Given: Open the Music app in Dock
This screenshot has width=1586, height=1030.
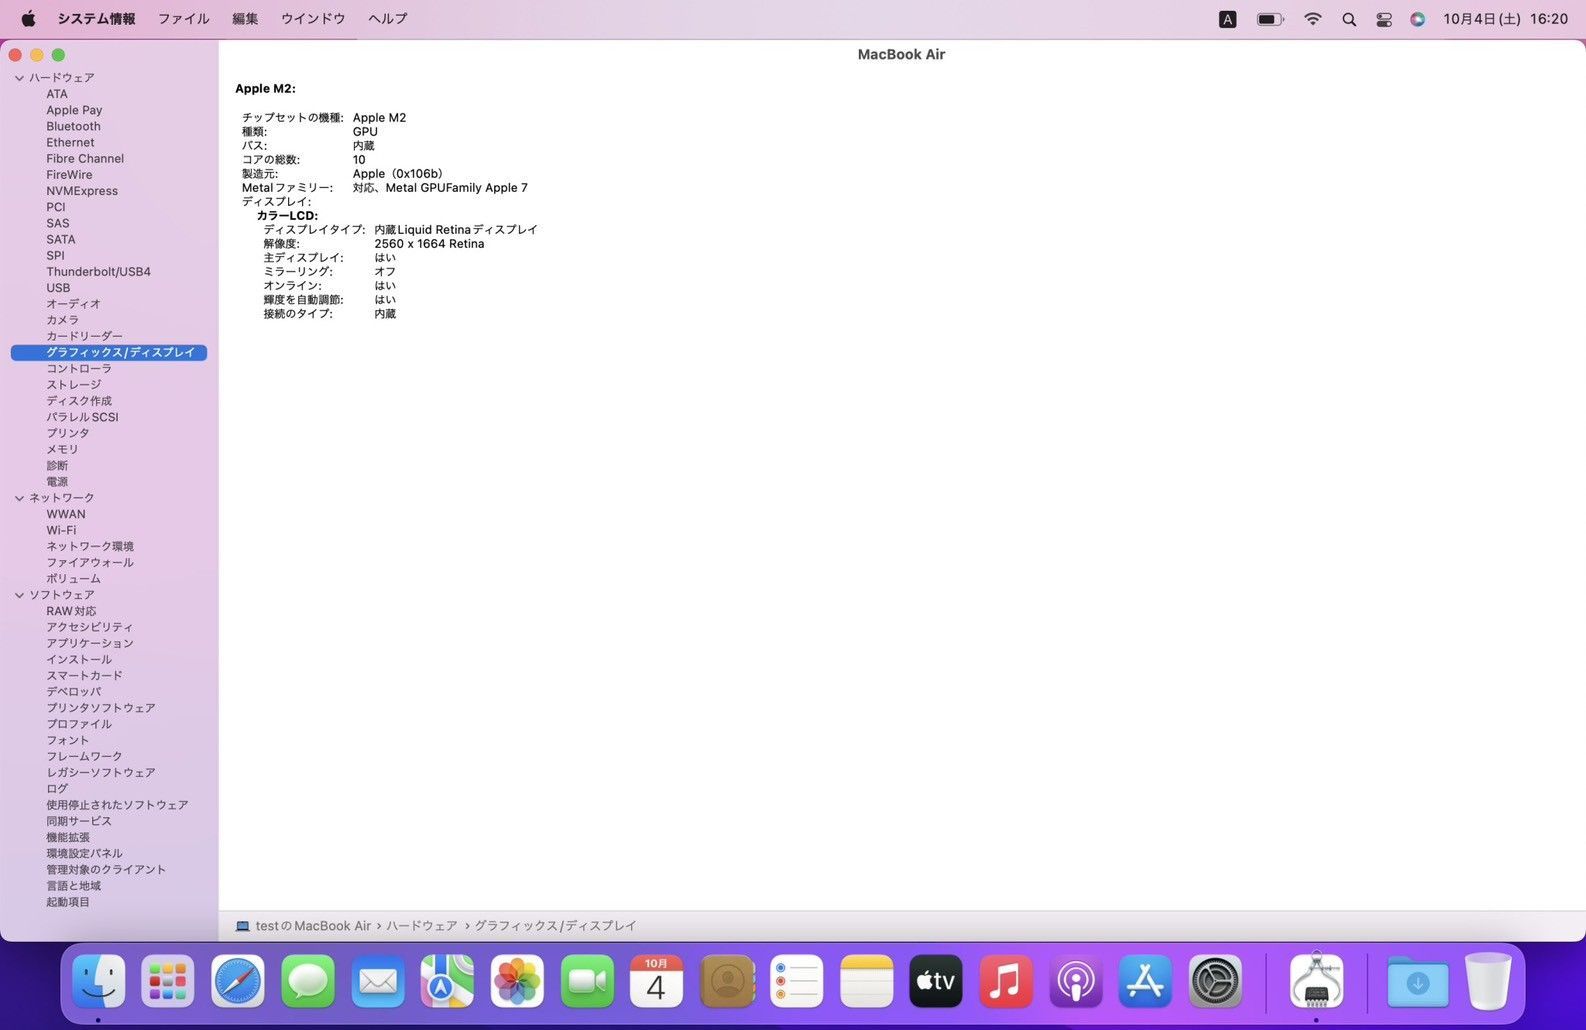Looking at the screenshot, I should [x=1005, y=982].
